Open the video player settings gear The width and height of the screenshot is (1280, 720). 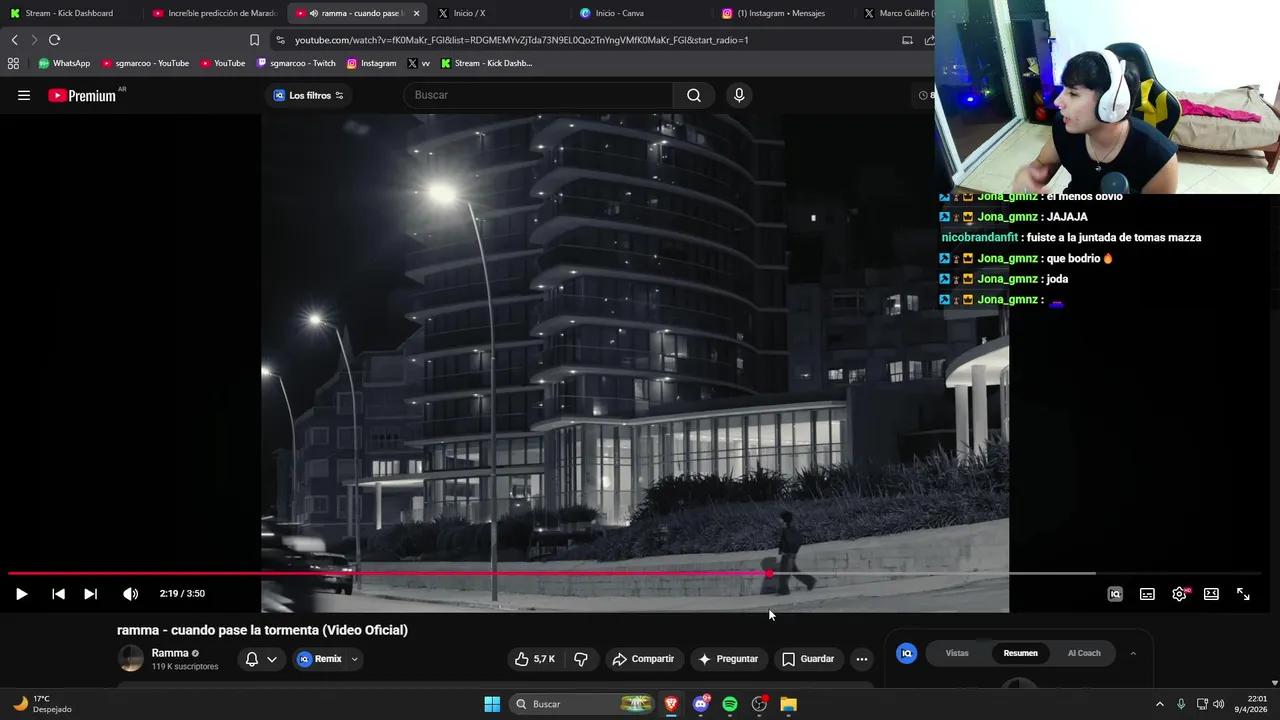click(1180, 594)
